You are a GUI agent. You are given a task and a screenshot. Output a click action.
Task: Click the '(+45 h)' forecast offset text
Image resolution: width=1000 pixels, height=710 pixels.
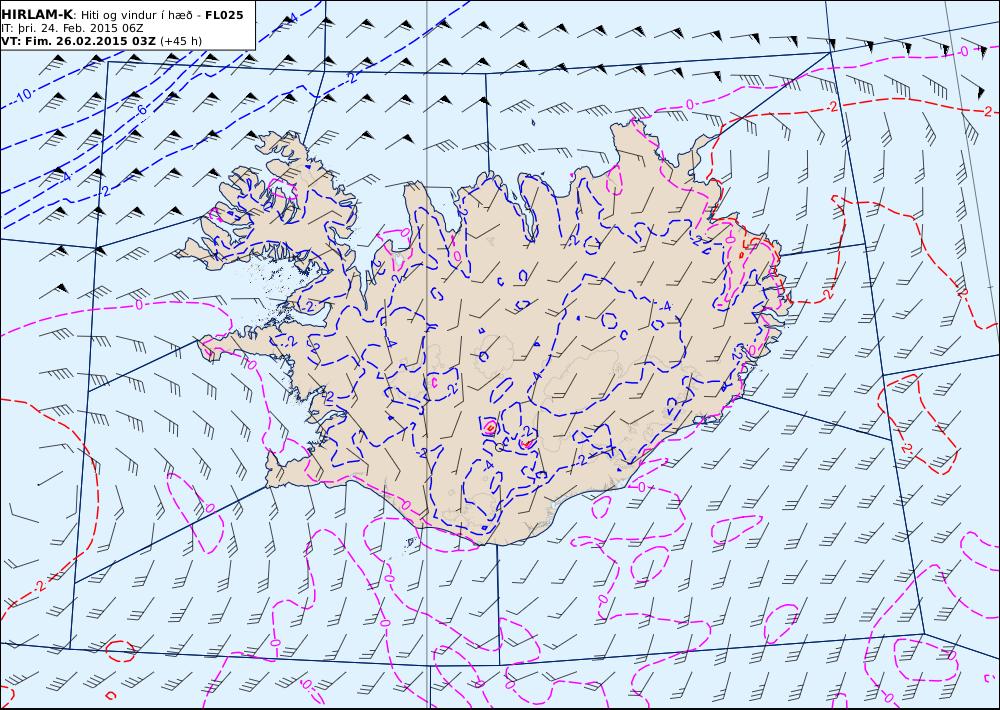180,41
